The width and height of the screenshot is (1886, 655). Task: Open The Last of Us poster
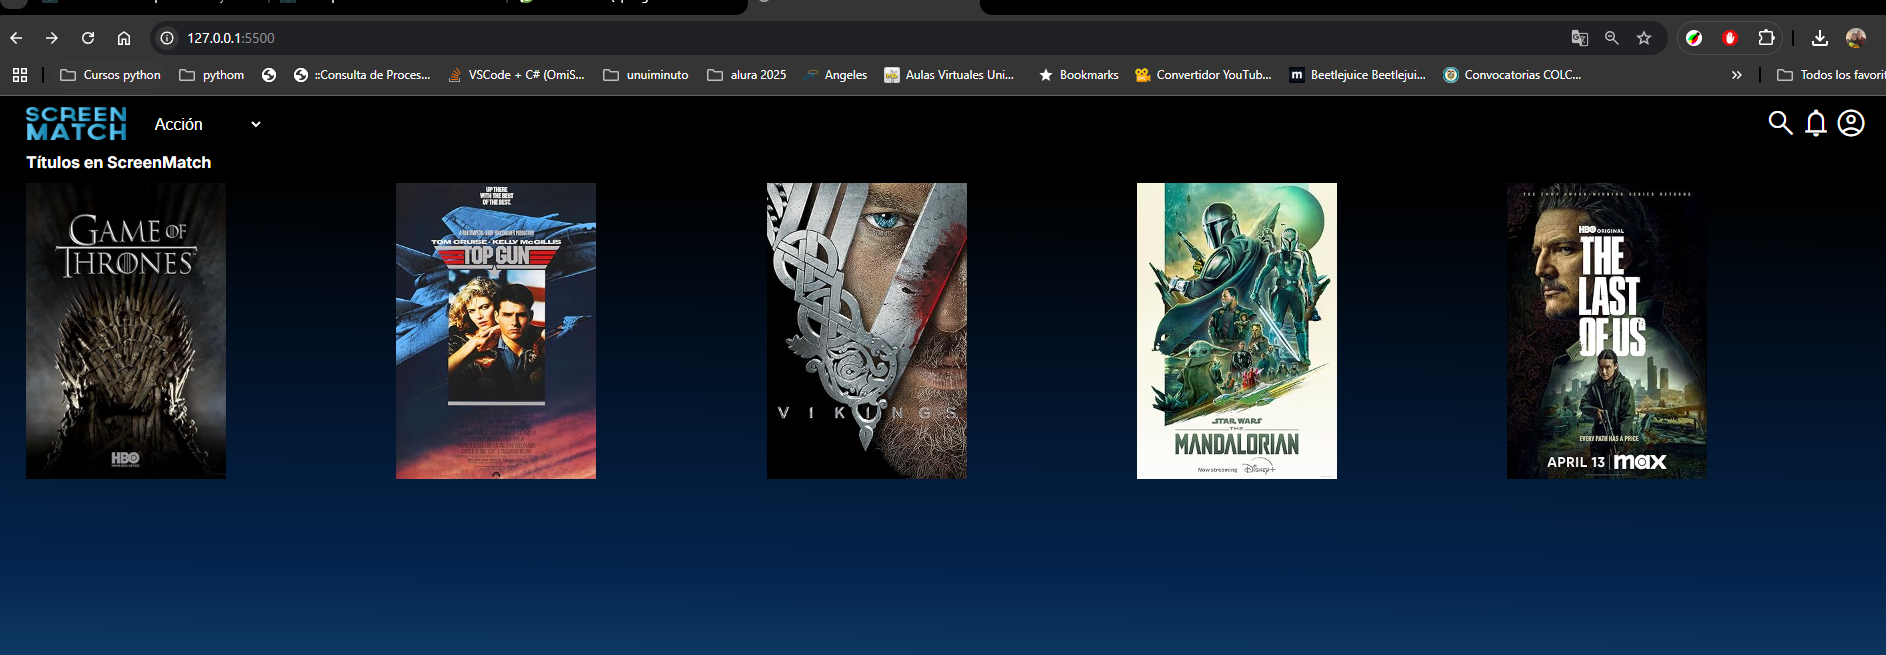(x=1607, y=331)
